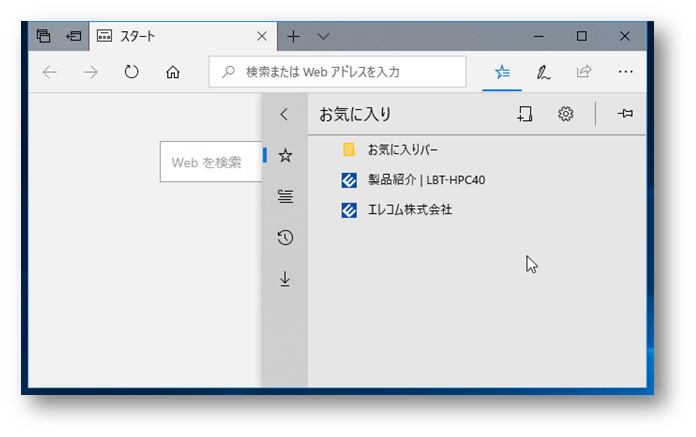Image resolution: width=696 pixels, height=437 pixels.
Task: Minimize the Edge window
Action: click(x=538, y=36)
